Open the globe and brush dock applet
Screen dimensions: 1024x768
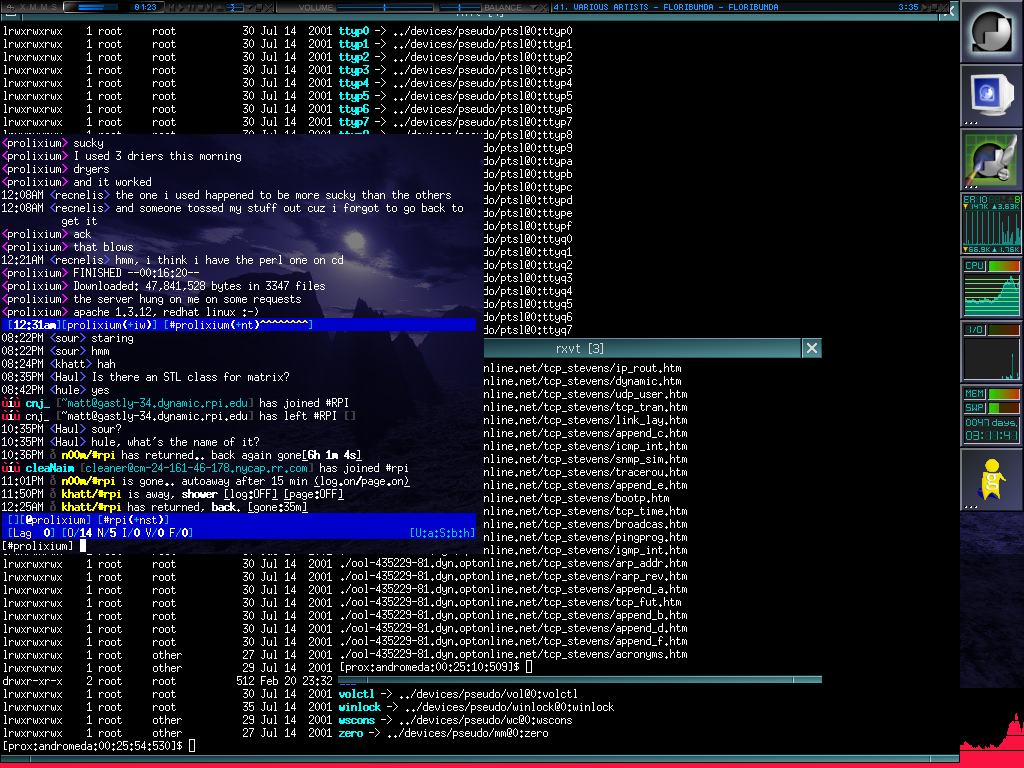991,159
